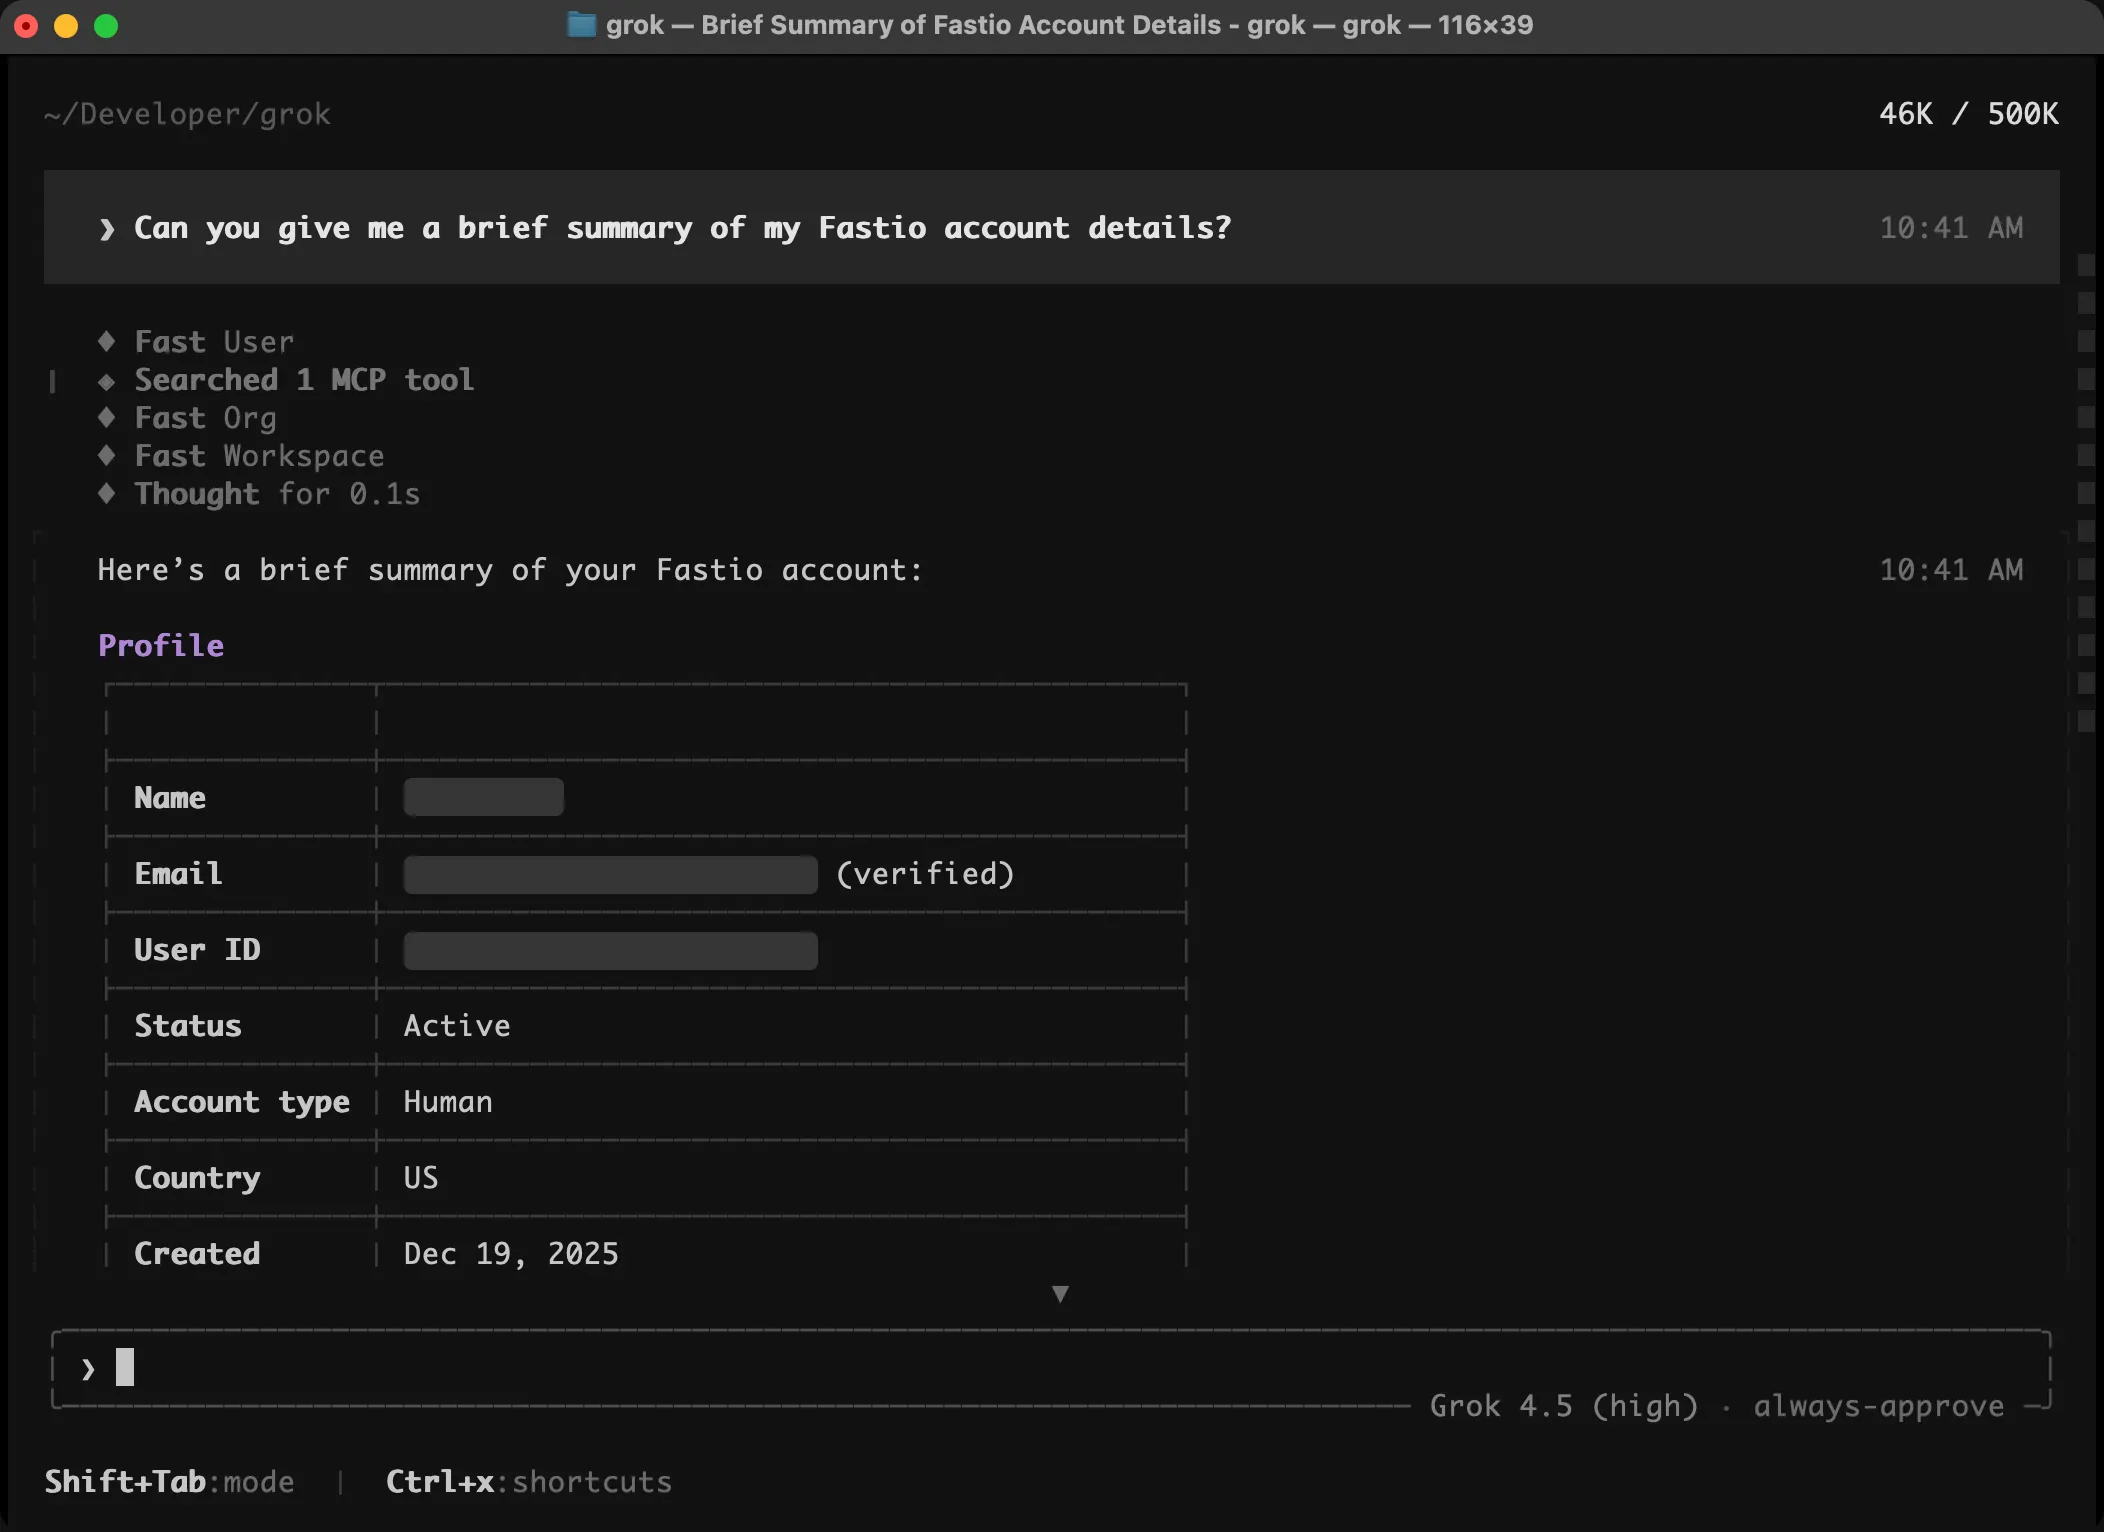Click the redacted Name value
Viewport: 2104px width, 1532px height.
click(x=483, y=797)
